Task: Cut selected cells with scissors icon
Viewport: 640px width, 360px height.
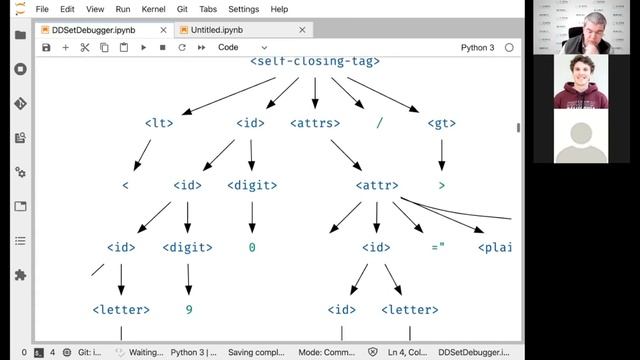Action: pyautogui.click(x=85, y=47)
